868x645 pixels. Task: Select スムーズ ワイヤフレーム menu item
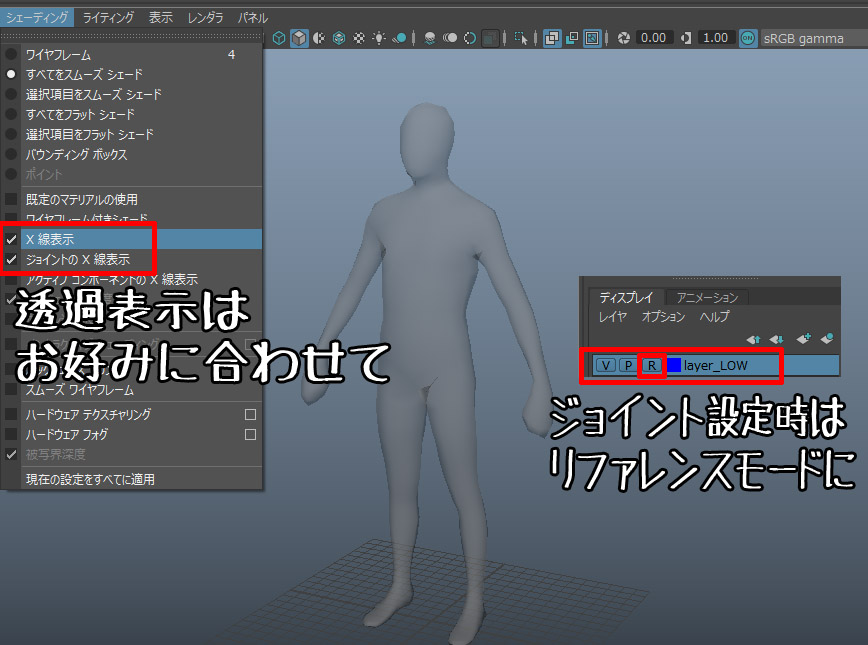pos(132,390)
